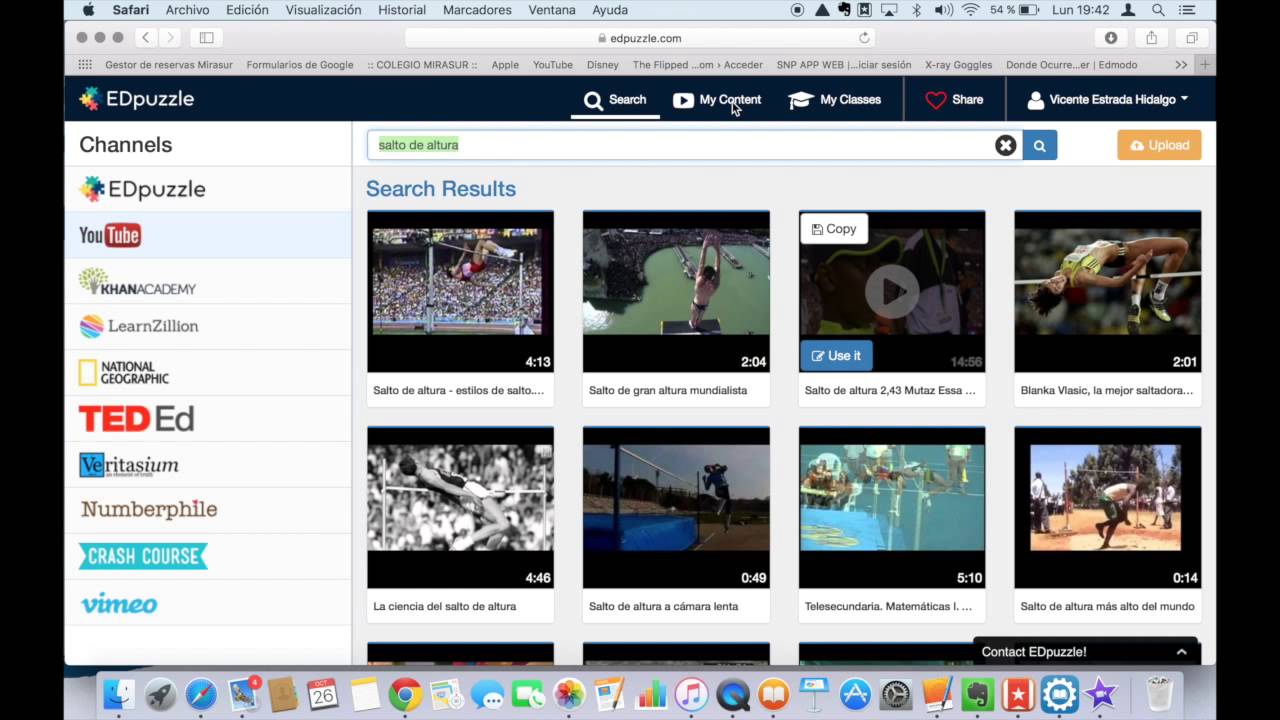
Task: Expand the Contact EDpuzzle chat panel
Action: [1086, 652]
